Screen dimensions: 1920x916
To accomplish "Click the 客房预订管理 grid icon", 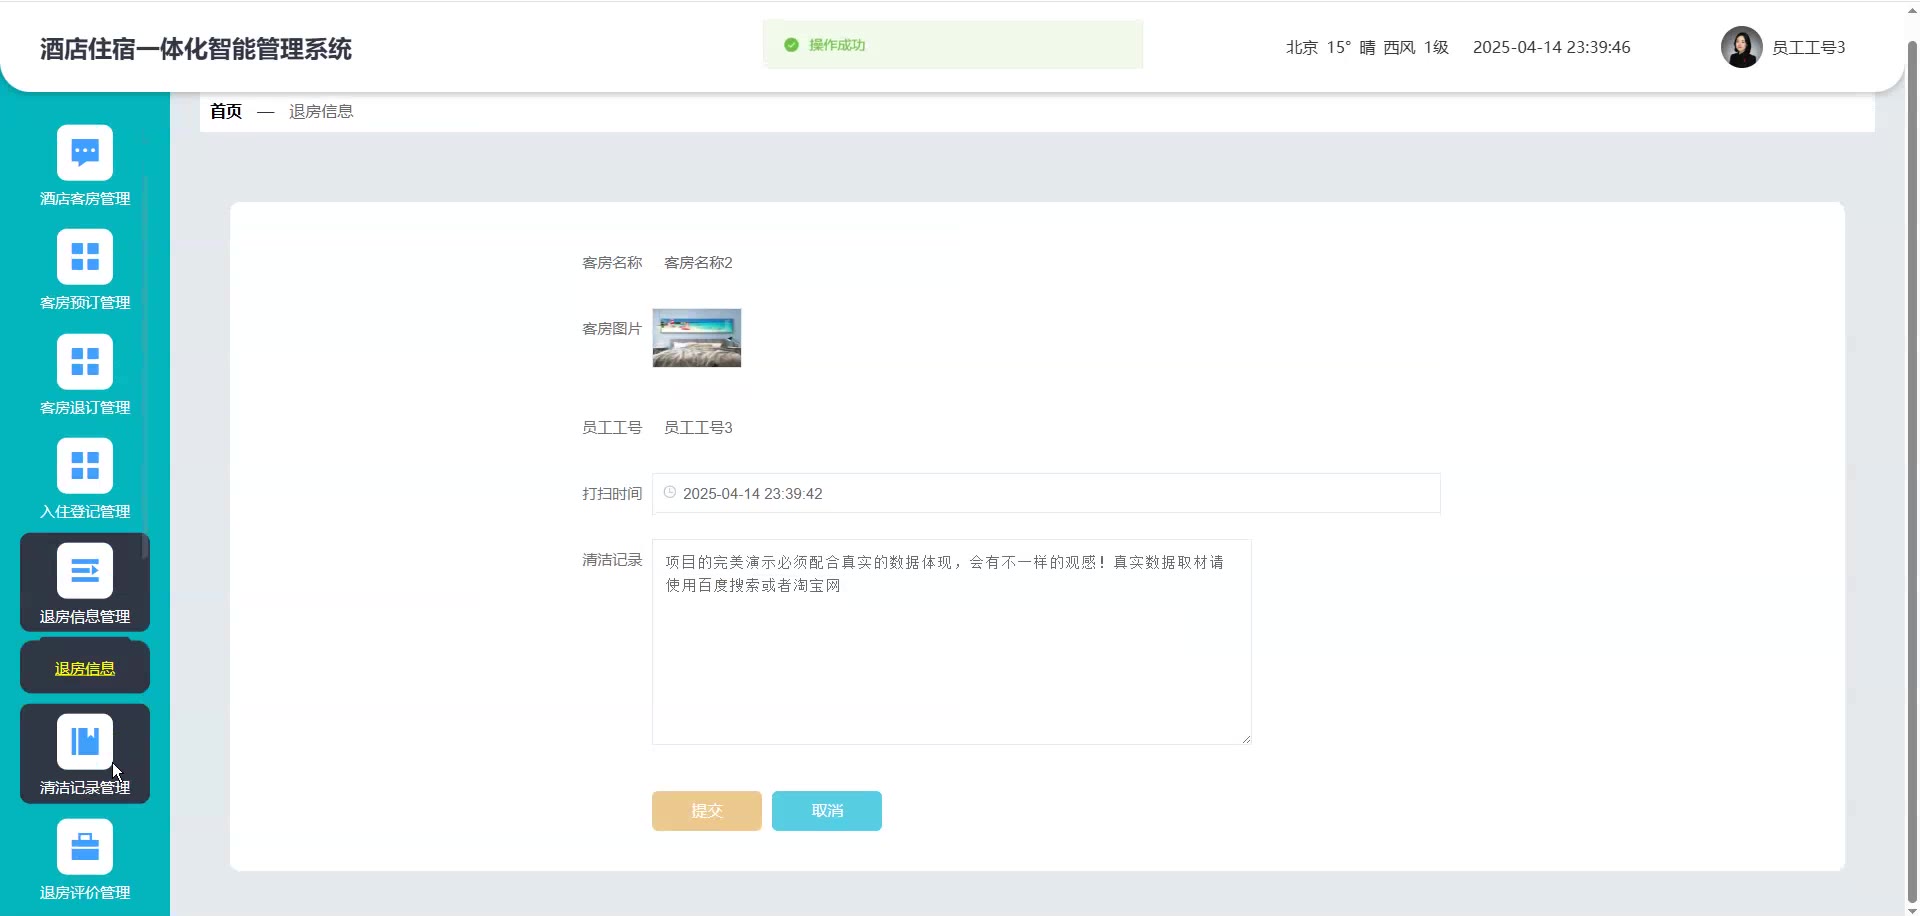I will tap(85, 257).
